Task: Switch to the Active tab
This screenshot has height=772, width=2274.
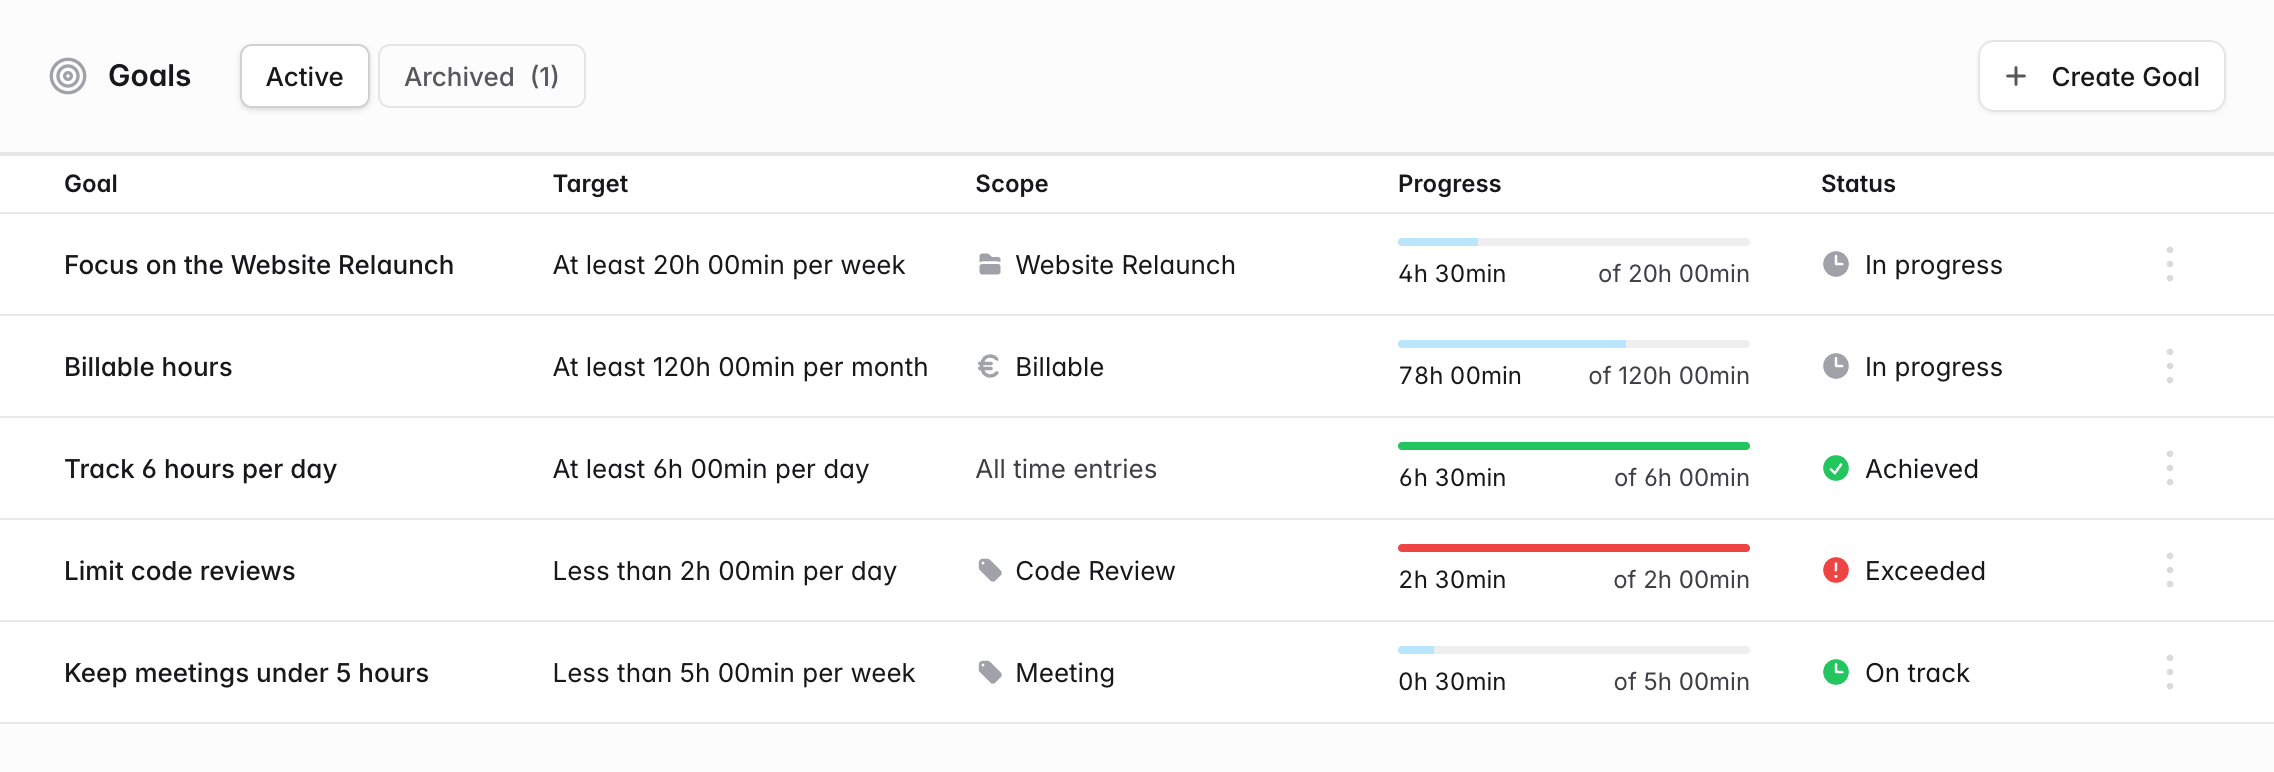Action: [x=305, y=76]
